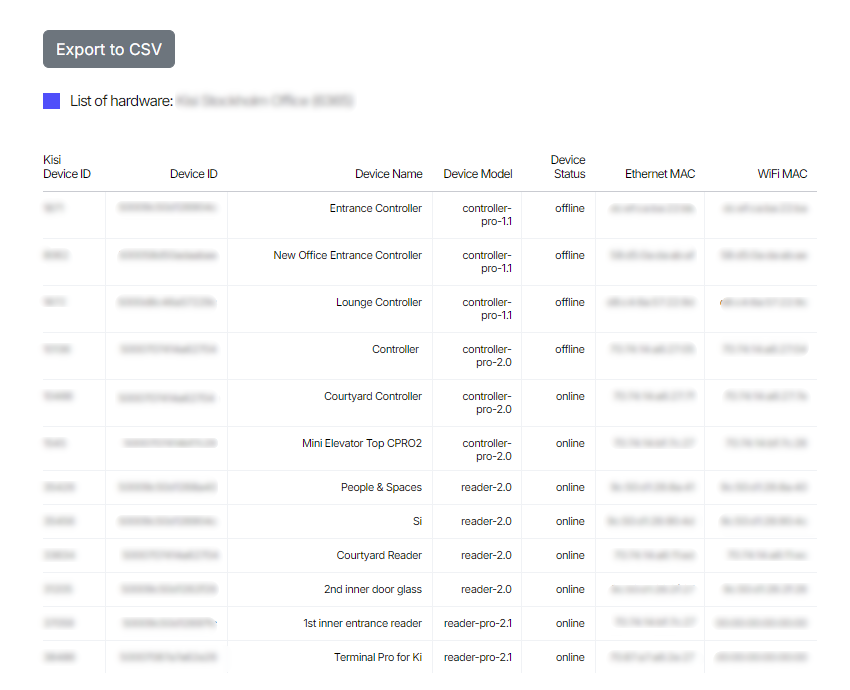This screenshot has height=690, width=850.
Task: Select the Lounge Controller device name
Action: (x=379, y=302)
